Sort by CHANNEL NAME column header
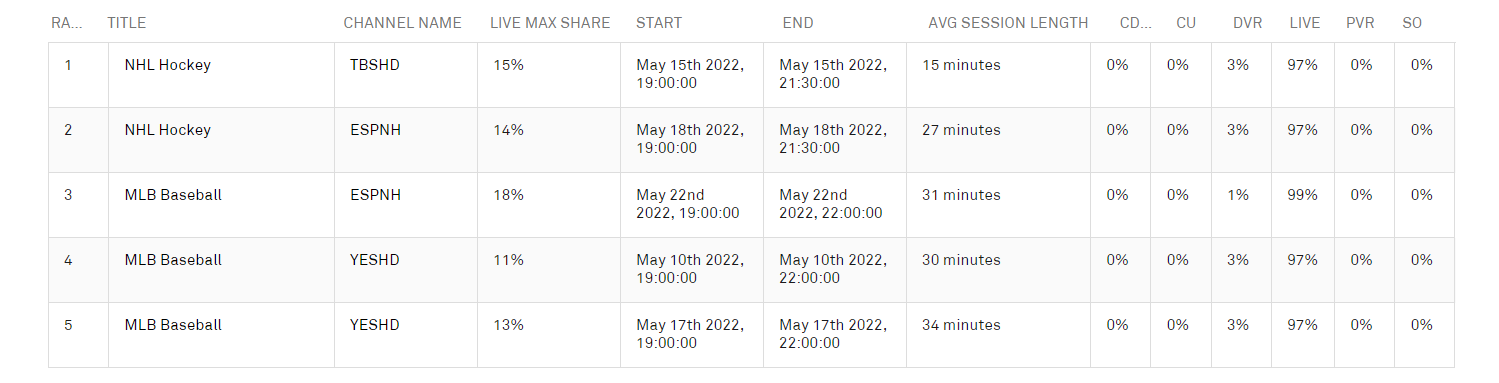The height and width of the screenshot is (383, 1499). pos(402,23)
